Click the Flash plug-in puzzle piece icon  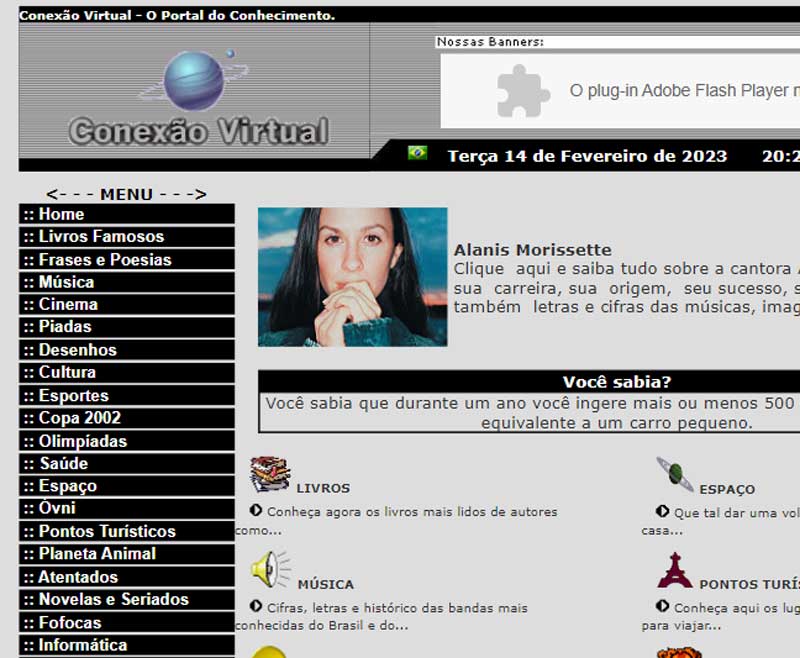(x=523, y=91)
